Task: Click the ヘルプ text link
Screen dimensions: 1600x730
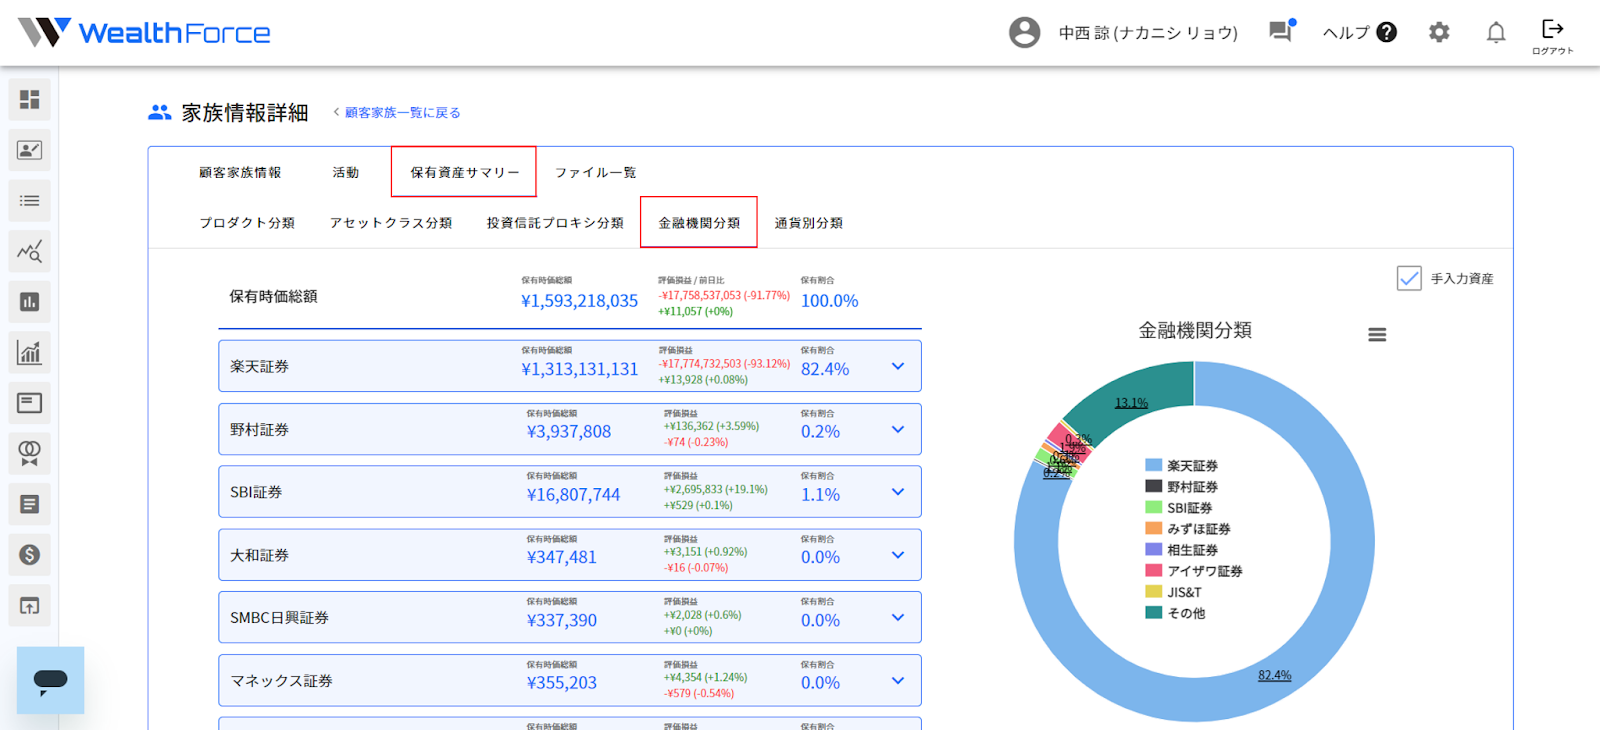Action: 1346,33
